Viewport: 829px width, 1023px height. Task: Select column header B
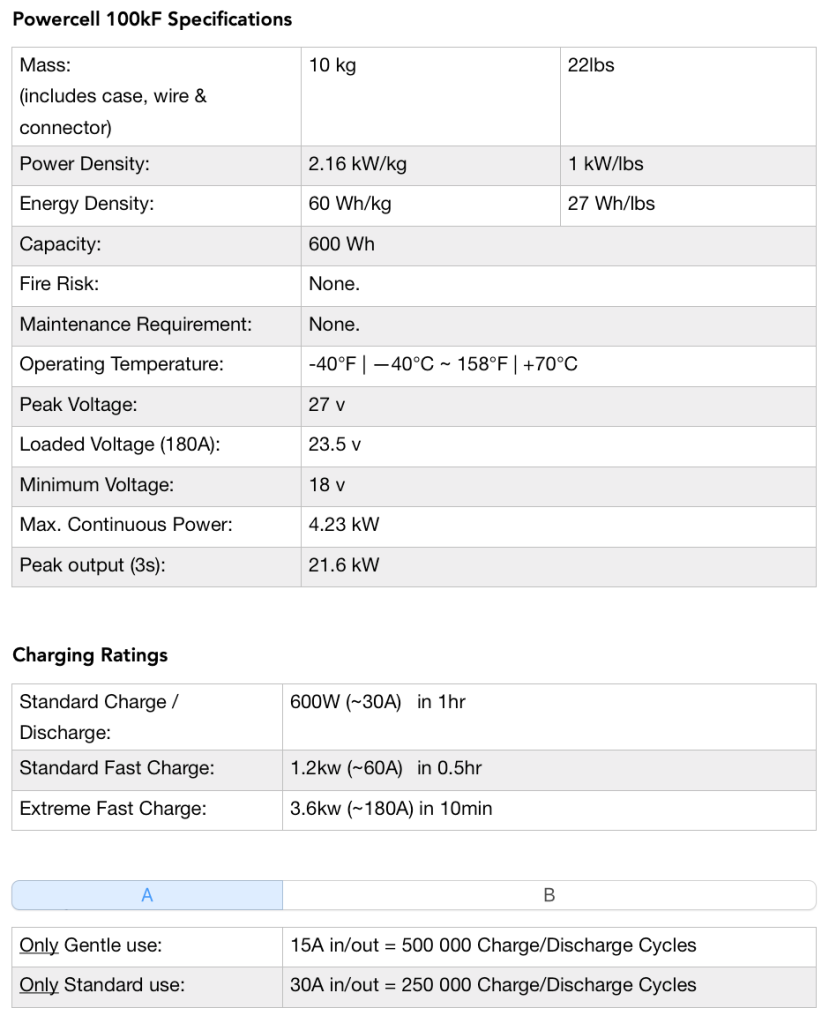pos(549,895)
